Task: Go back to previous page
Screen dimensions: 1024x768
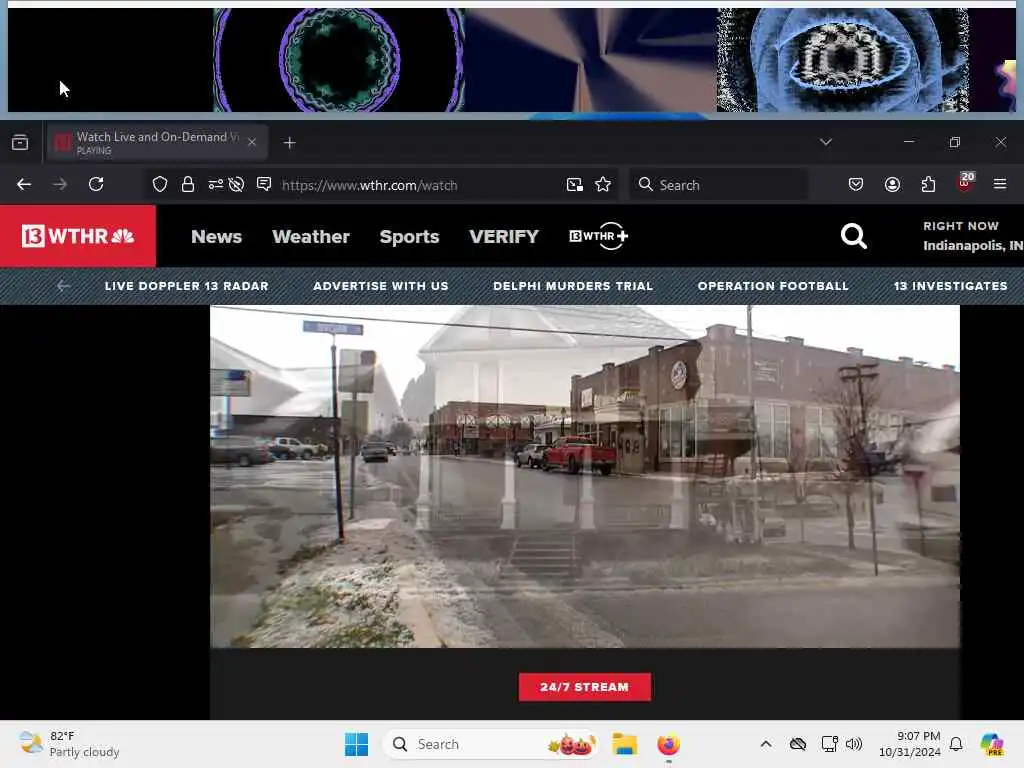Action: (24, 185)
